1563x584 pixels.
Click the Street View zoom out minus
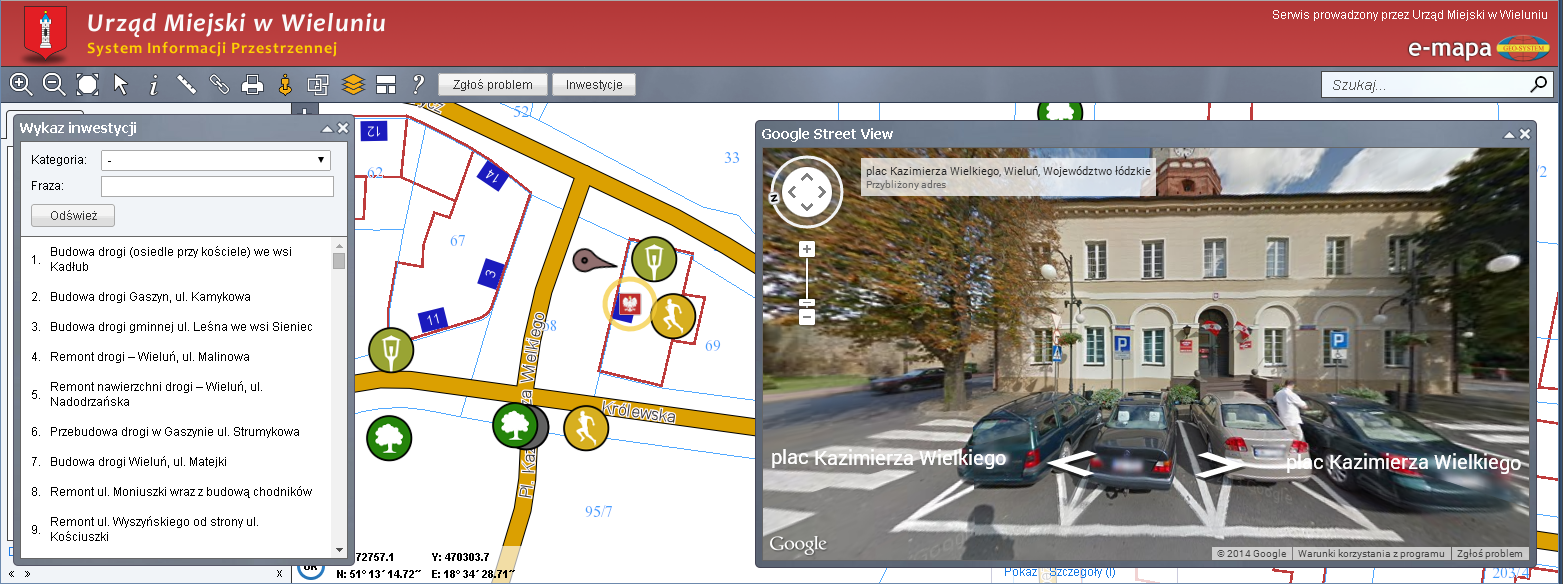[807, 317]
